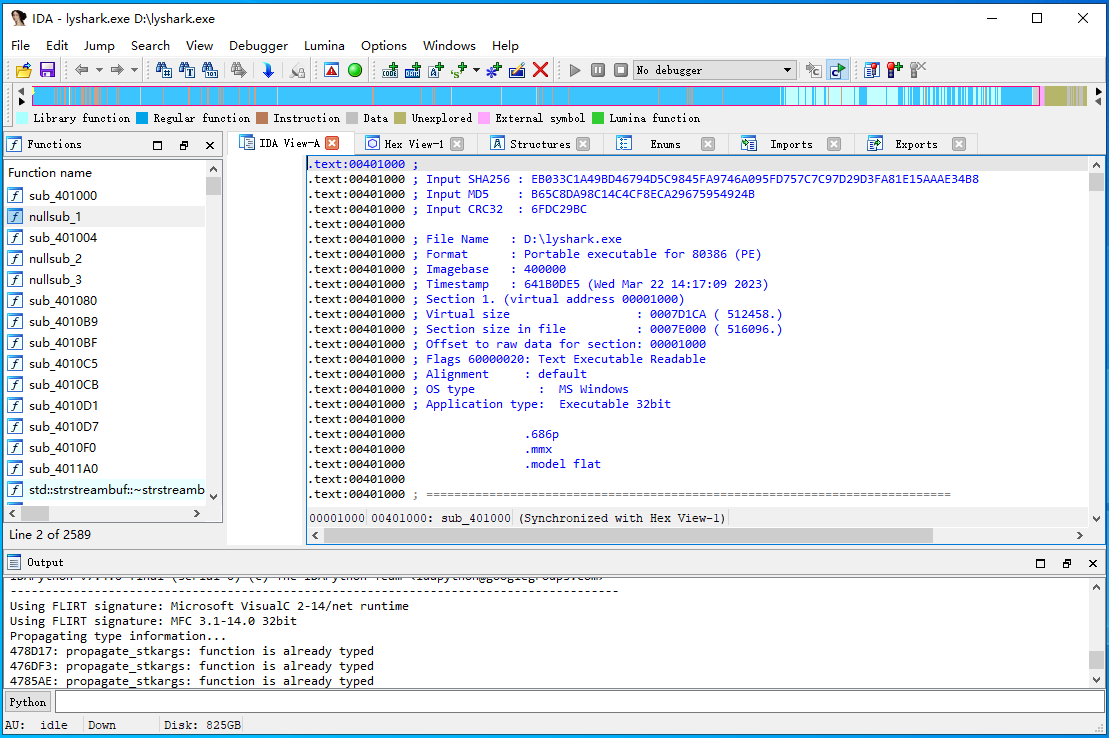The width and height of the screenshot is (1109, 738).
Task: Switch to the Imports tab
Action: click(790, 144)
